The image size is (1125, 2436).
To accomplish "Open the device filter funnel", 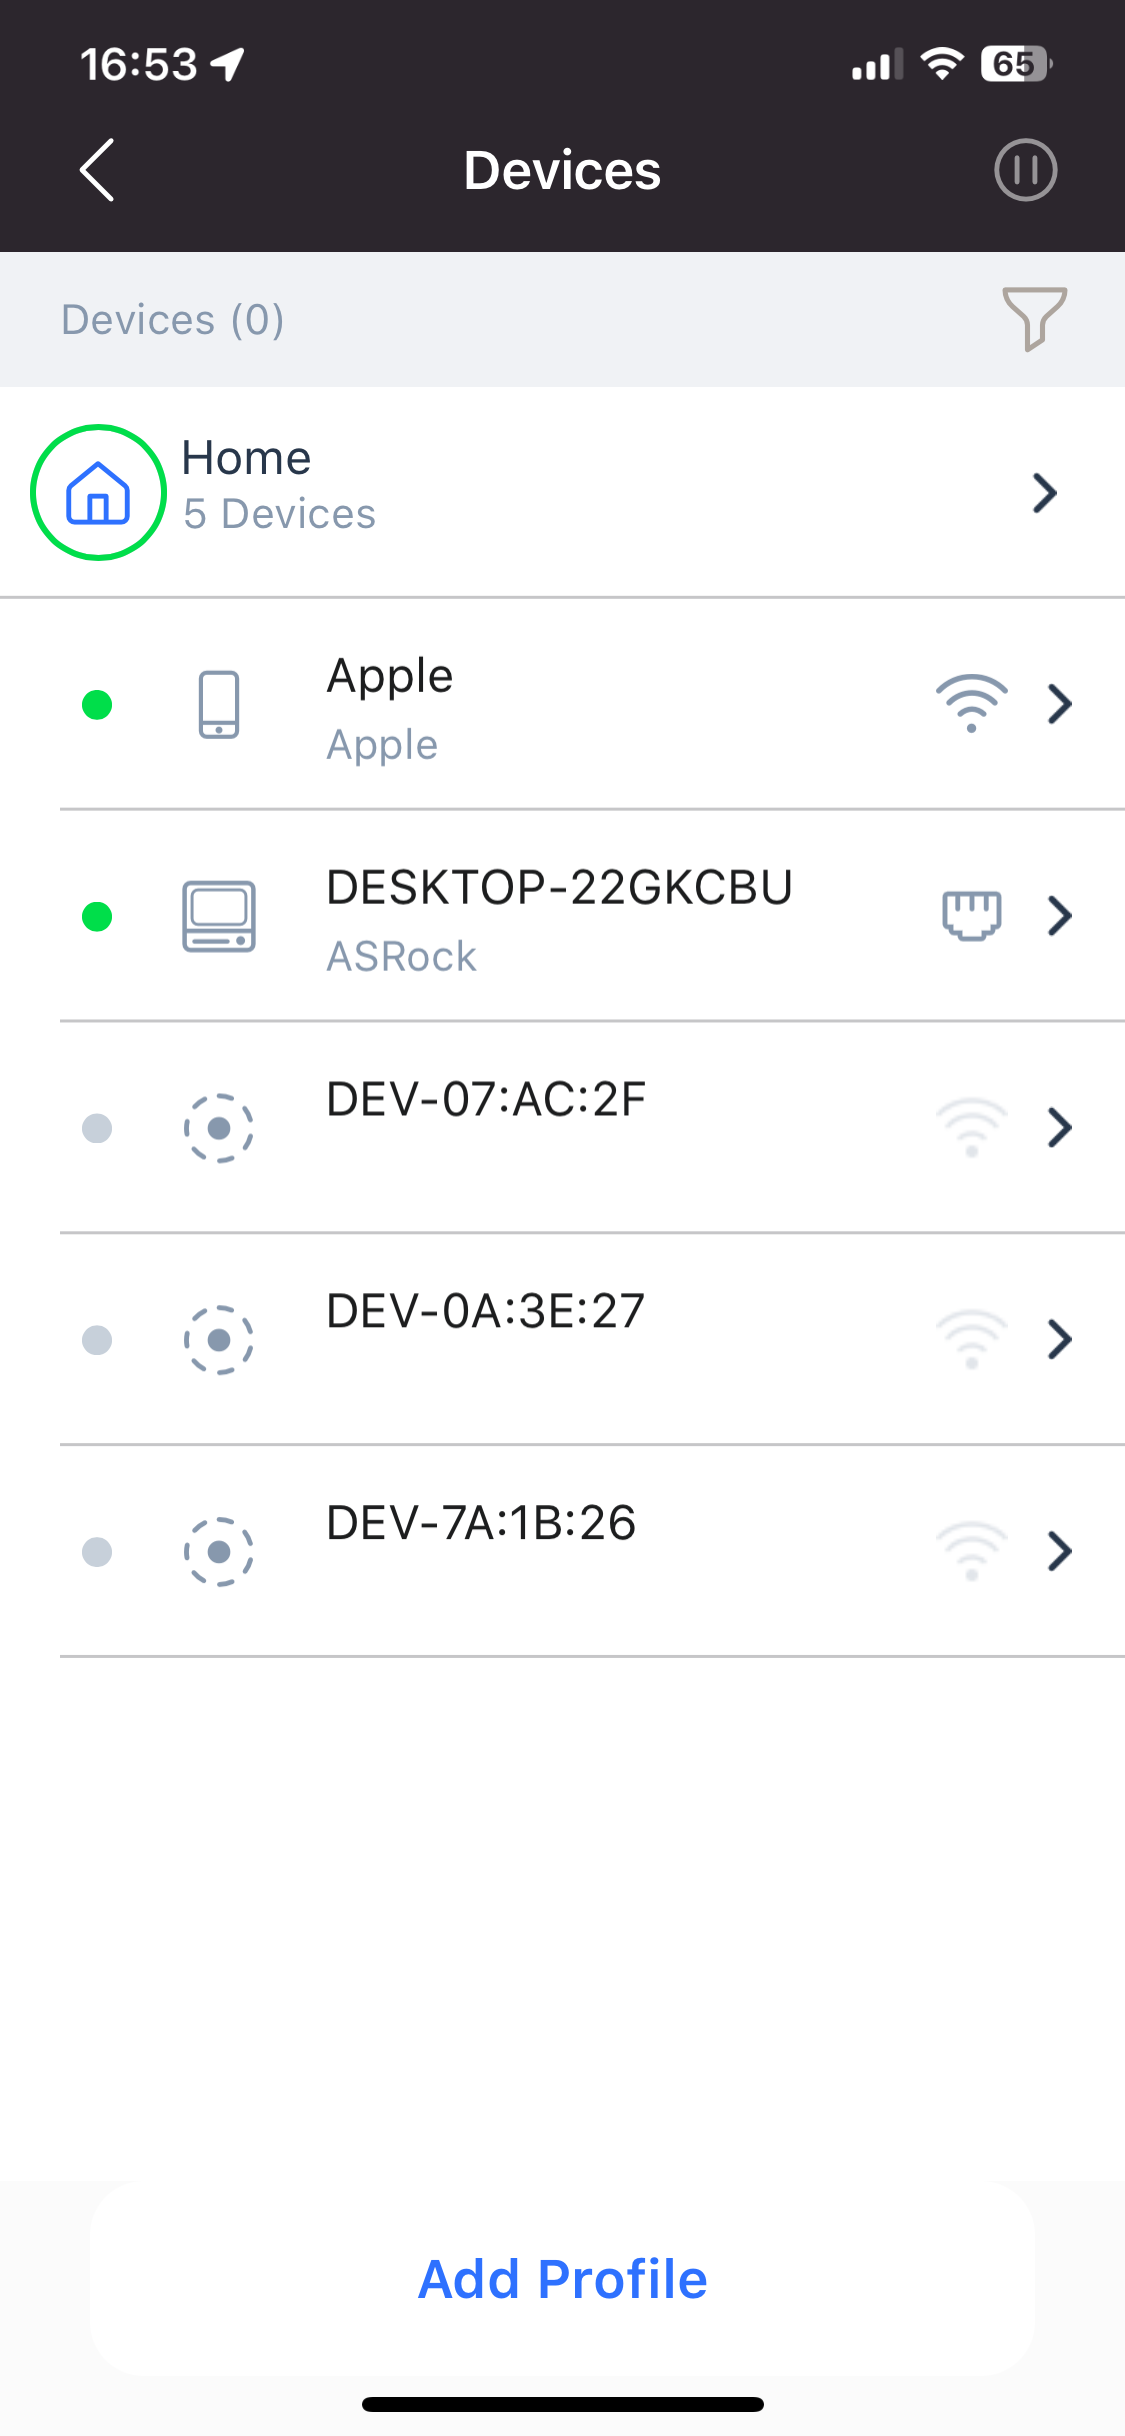I will (1034, 318).
